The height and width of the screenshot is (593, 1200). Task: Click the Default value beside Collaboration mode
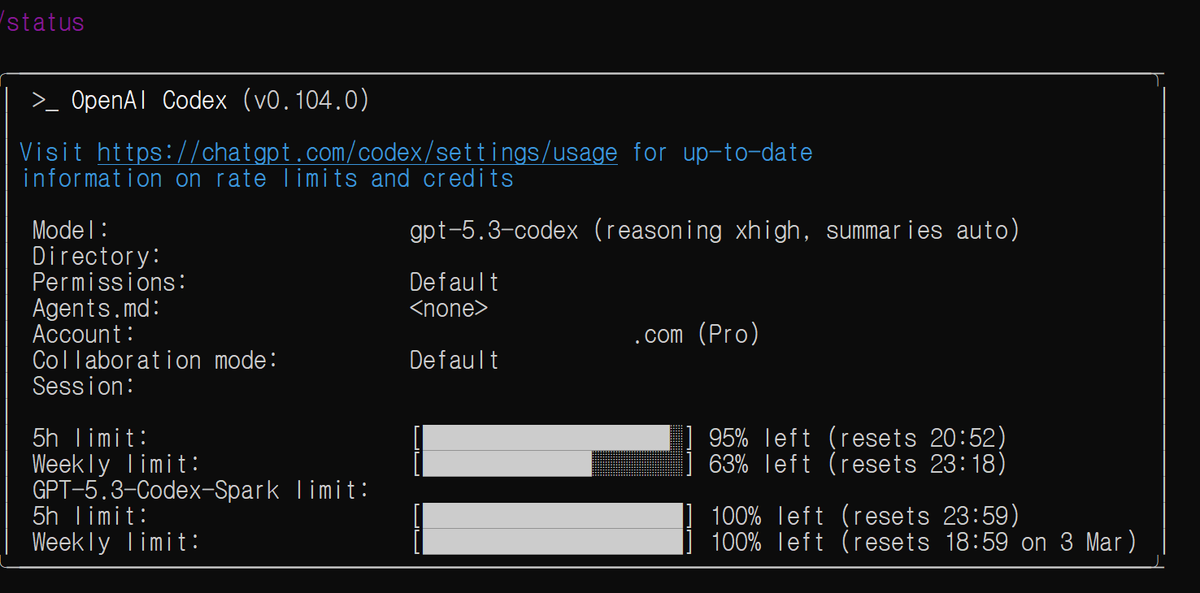(x=454, y=360)
